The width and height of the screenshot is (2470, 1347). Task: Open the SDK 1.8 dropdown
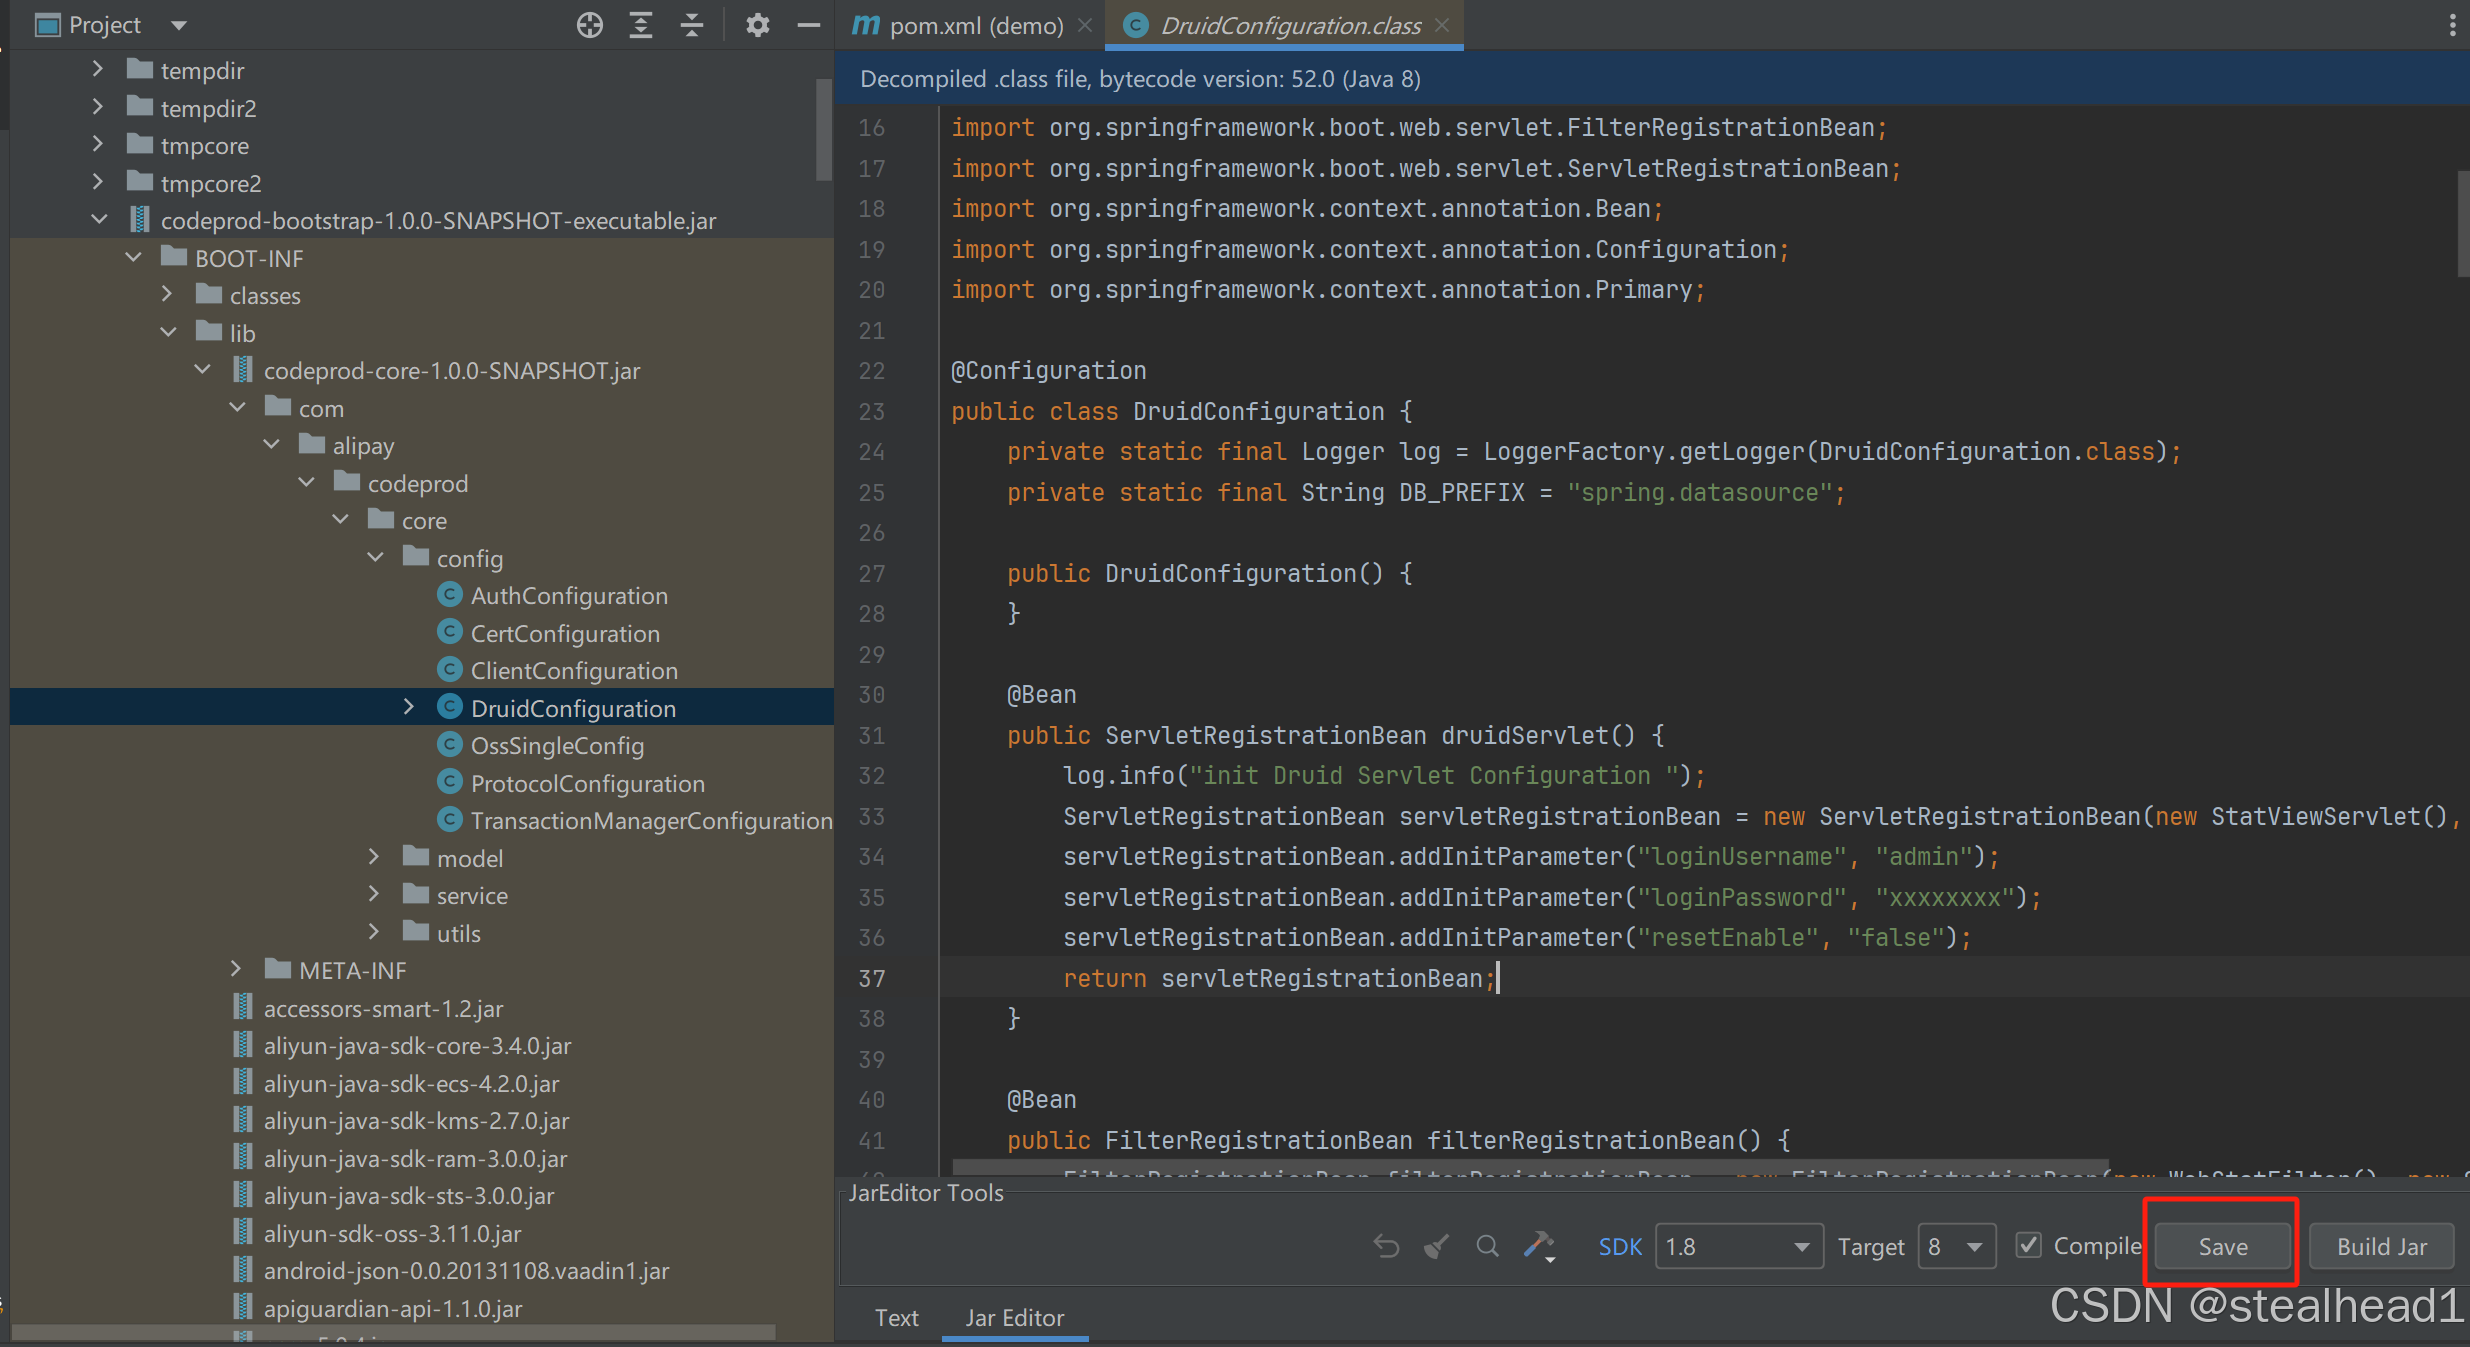(x=1739, y=1246)
